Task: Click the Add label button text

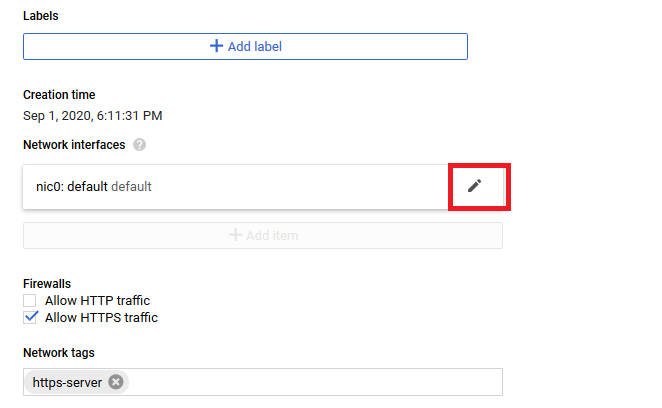Action: [x=255, y=46]
